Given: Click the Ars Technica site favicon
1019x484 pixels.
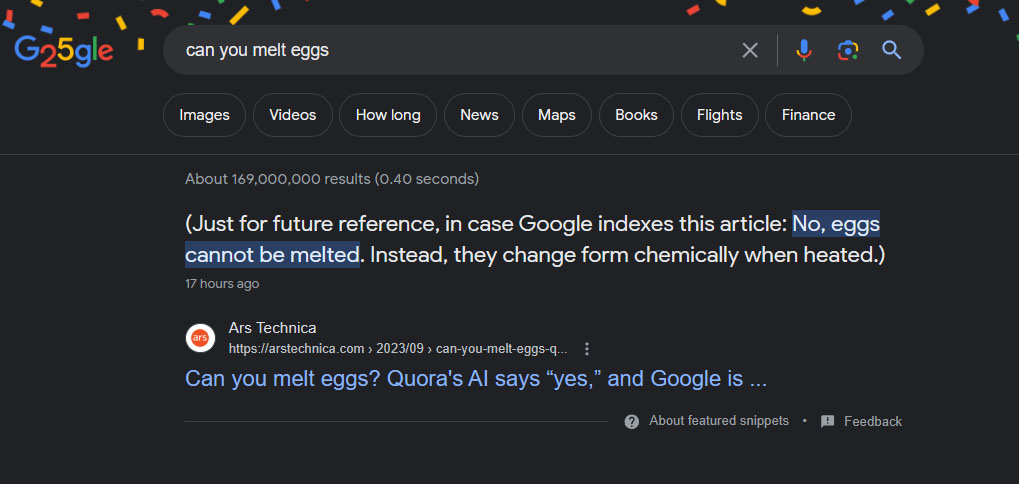Looking at the screenshot, I should 200,338.
